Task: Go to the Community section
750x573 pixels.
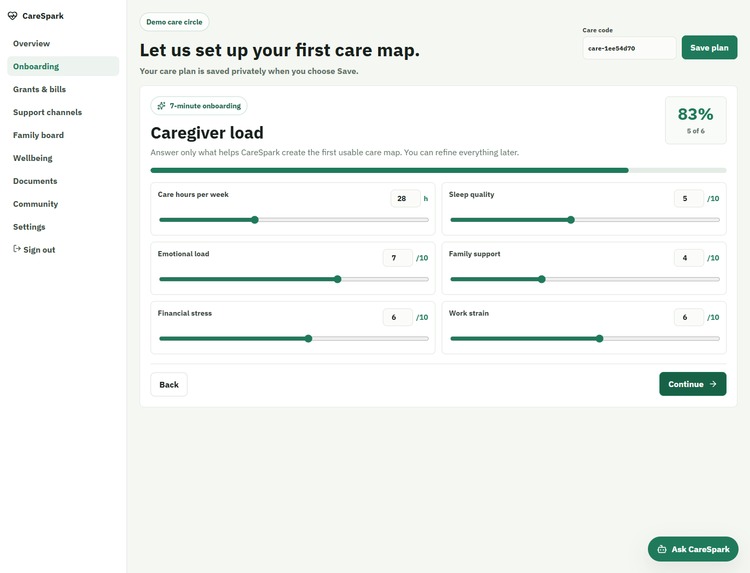Action: (x=63, y=204)
